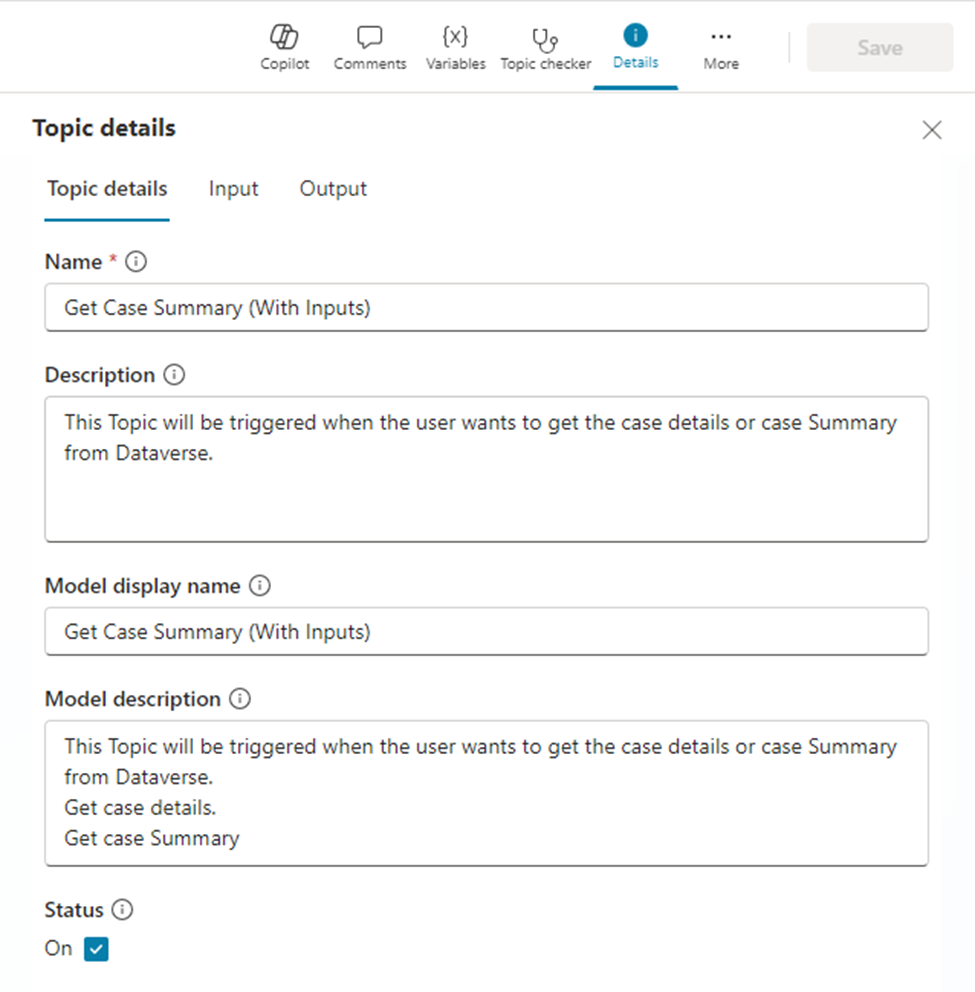Image resolution: width=975 pixels, height=992 pixels.
Task: Open the Copilot panel
Action: pyautogui.click(x=285, y=48)
